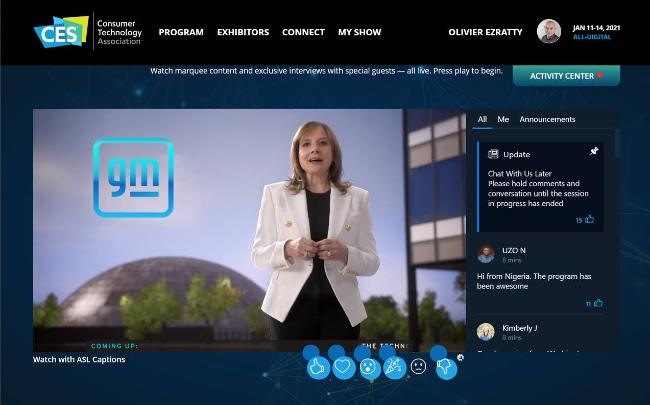
Task: Send the party popper reaction
Action: 393,367
